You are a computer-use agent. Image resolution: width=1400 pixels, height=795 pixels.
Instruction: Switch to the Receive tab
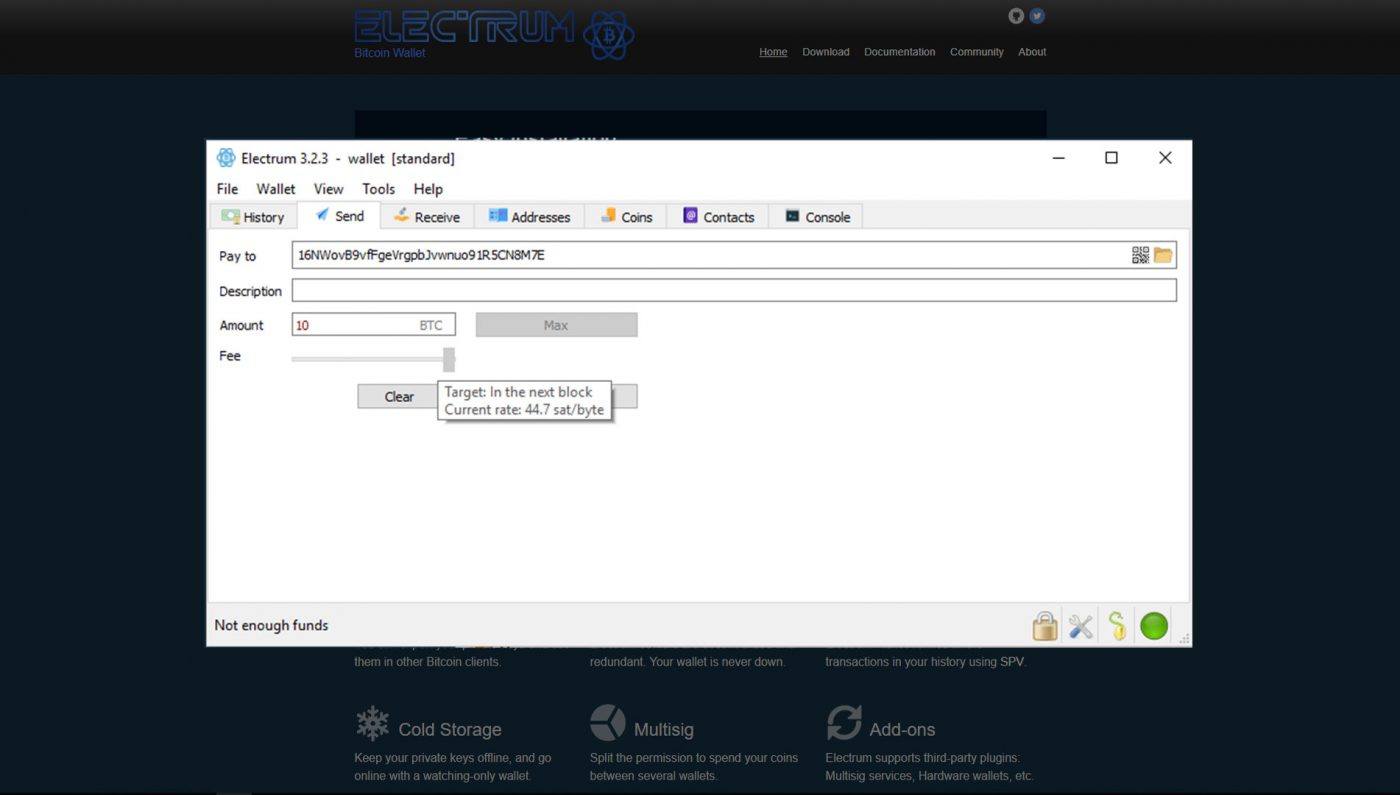pyautogui.click(x=427, y=216)
